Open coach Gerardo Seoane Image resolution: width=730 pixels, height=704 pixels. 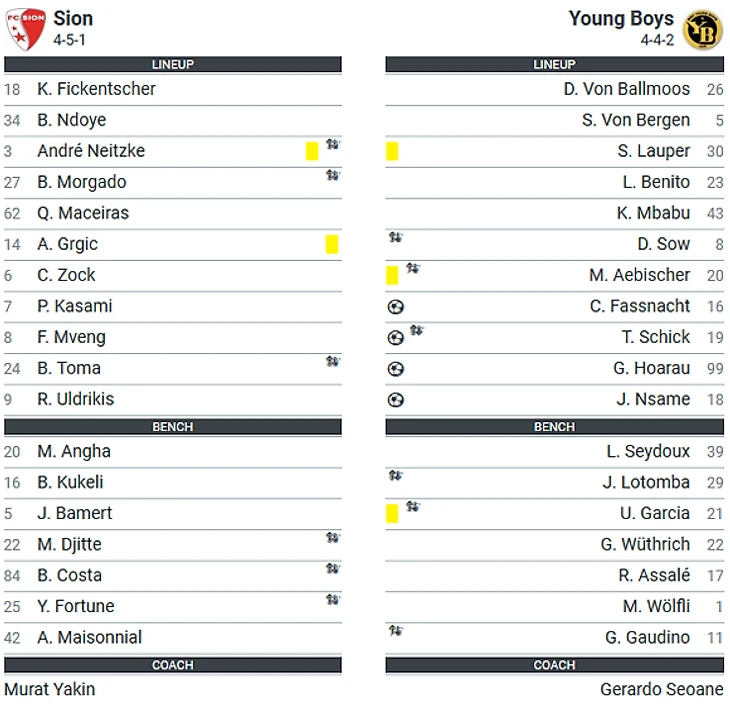661,689
